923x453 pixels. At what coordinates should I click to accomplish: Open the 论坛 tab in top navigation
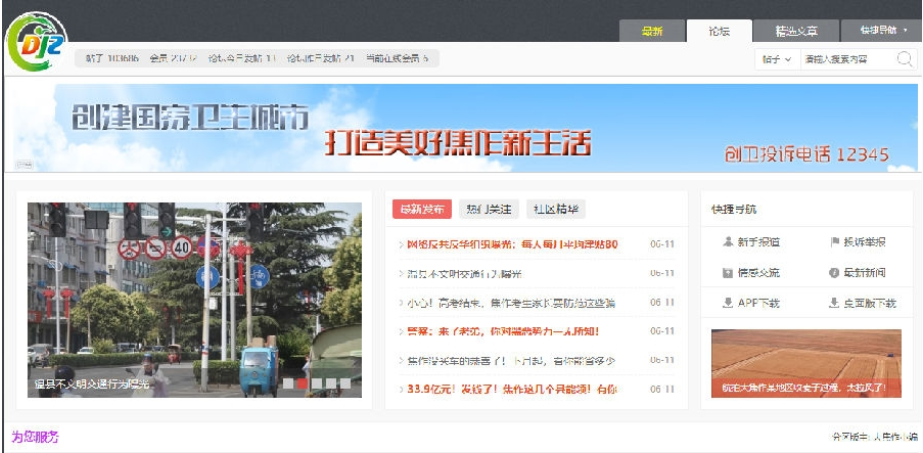(718, 31)
